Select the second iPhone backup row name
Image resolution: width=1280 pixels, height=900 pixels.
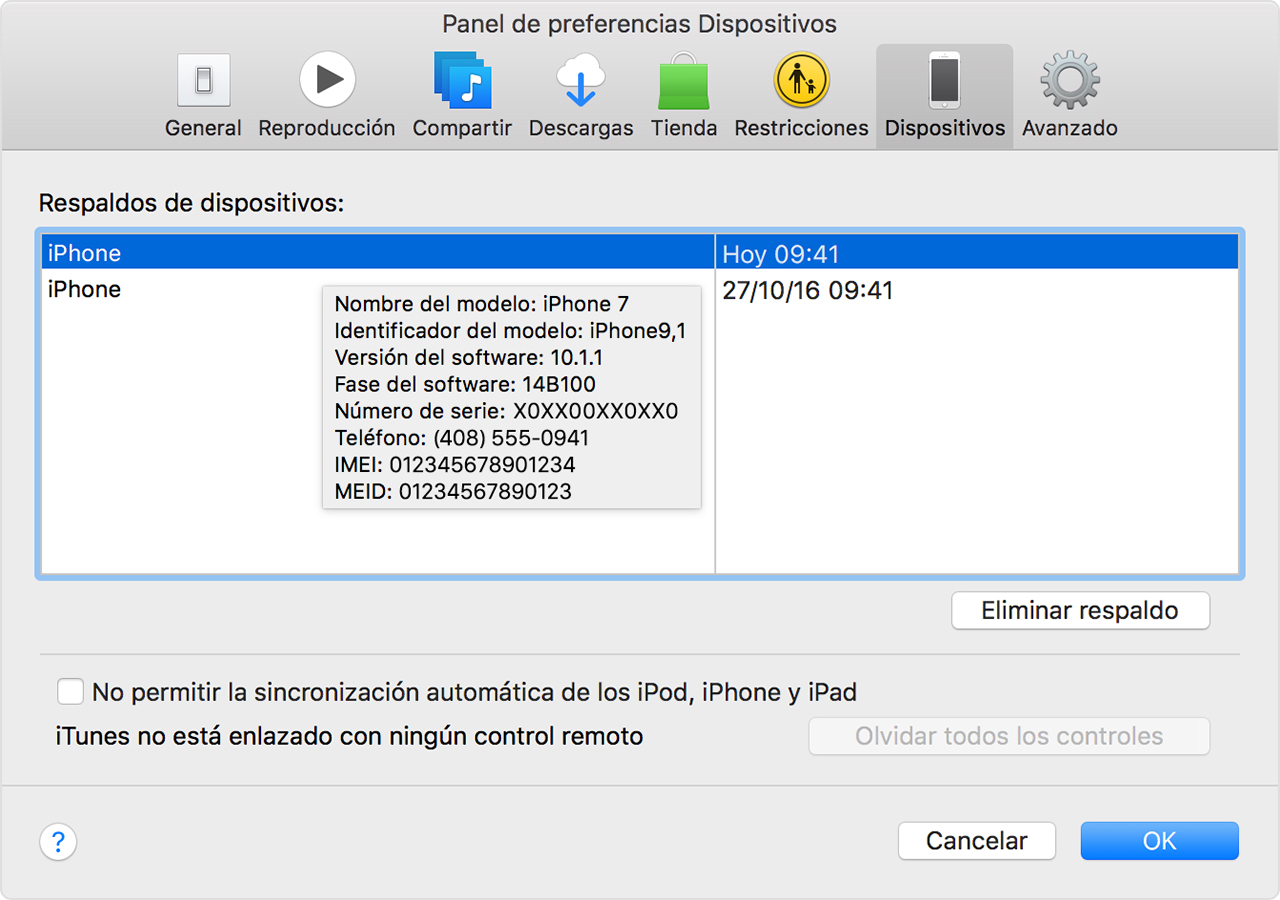[x=84, y=290]
